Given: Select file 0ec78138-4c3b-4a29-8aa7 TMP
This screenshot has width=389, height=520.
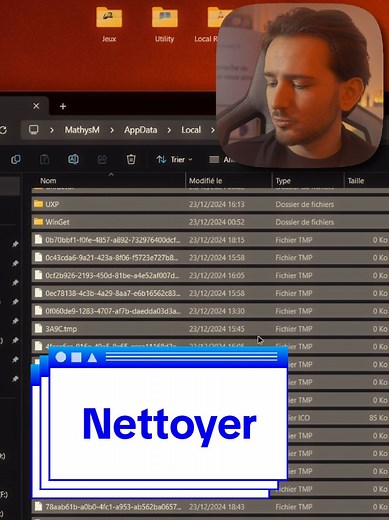Looking at the screenshot, I should click(x=210, y=293).
